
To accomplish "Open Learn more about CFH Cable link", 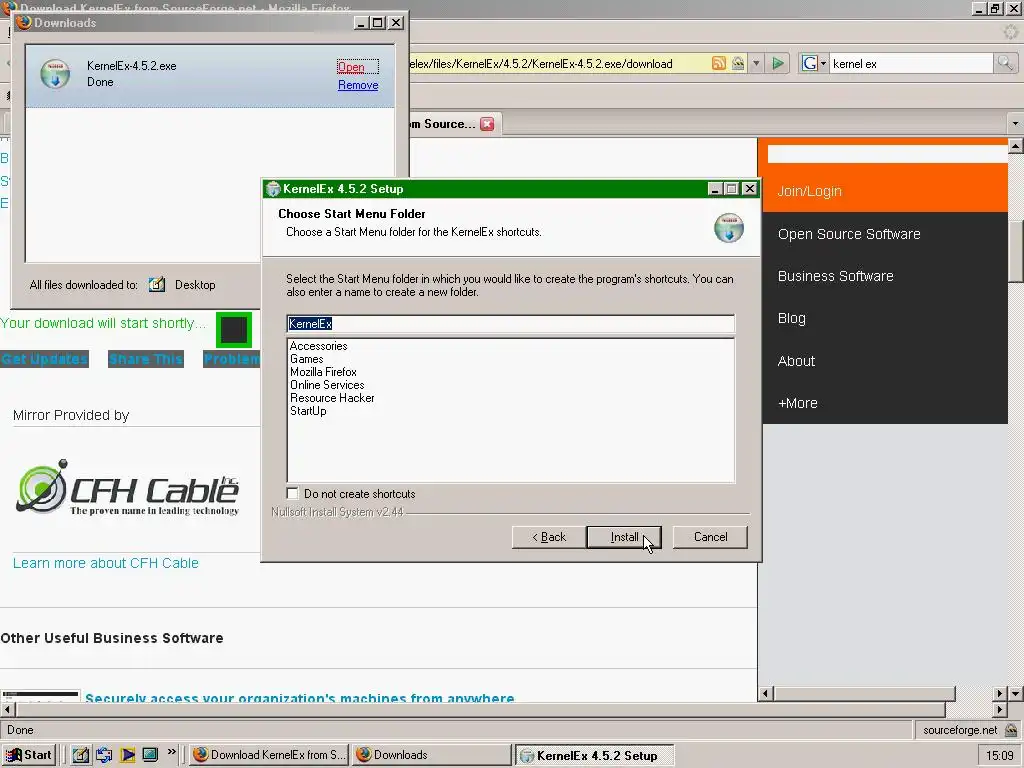I will tap(106, 563).
